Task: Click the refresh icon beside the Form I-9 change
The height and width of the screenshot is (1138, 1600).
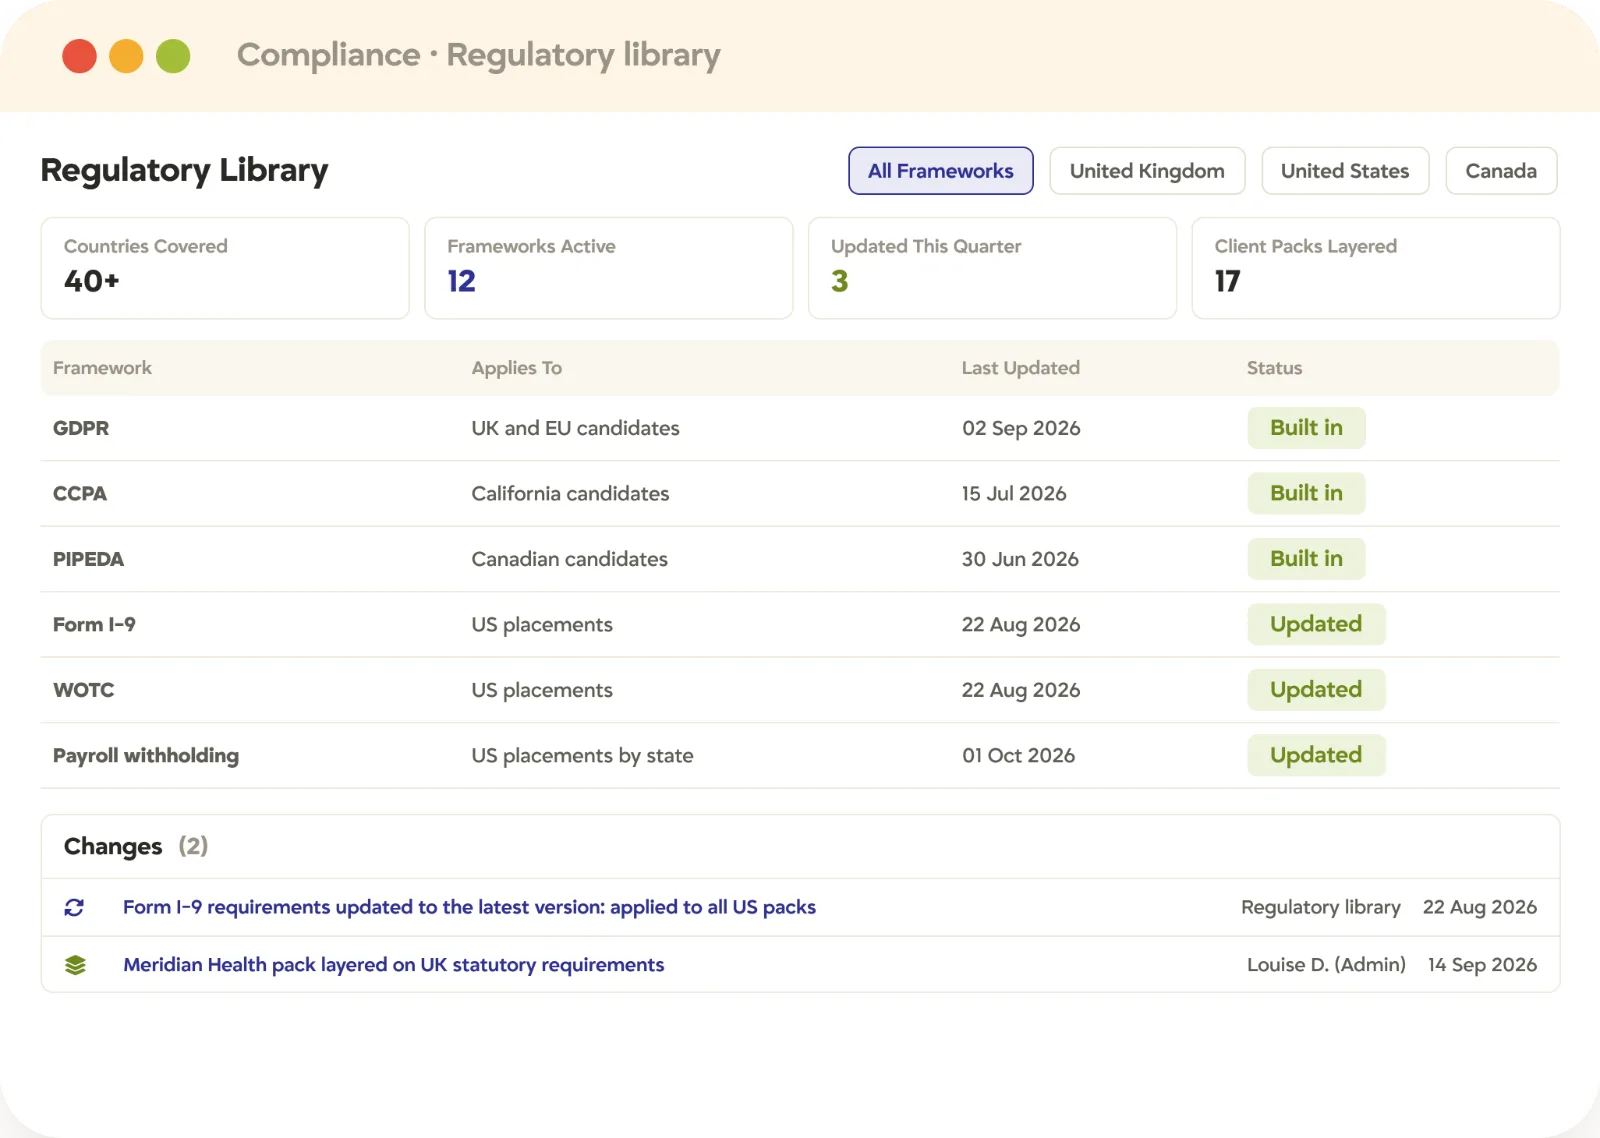Action: [x=74, y=907]
